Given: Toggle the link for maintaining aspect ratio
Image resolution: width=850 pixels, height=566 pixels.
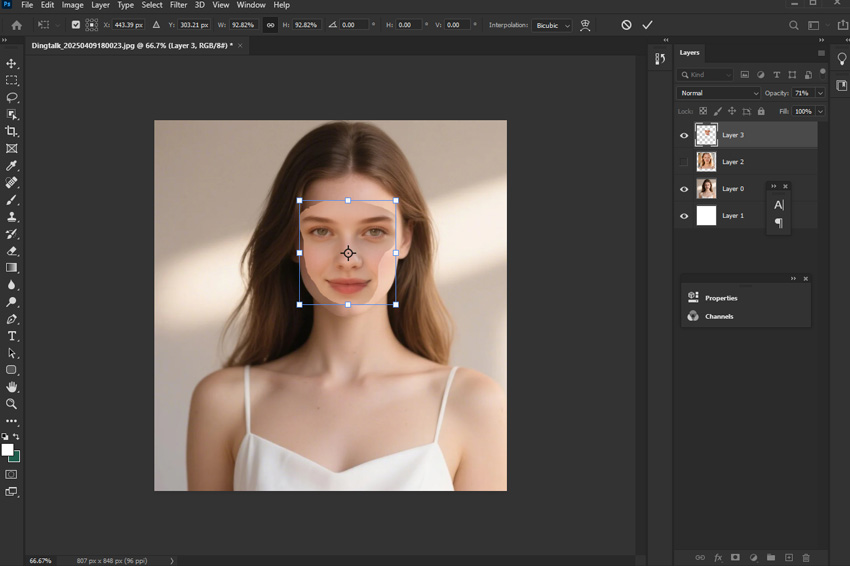Looking at the screenshot, I should point(270,25).
